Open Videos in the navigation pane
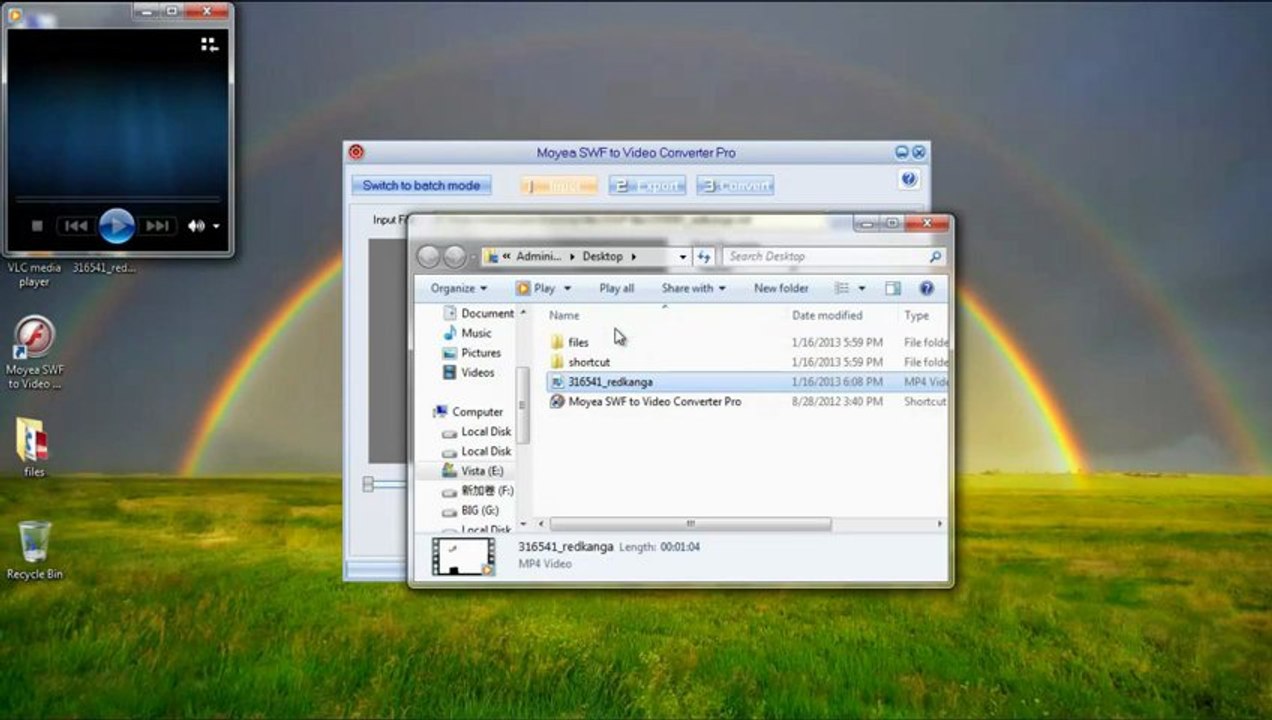The width and height of the screenshot is (1272, 720). click(x=468, y=372)
